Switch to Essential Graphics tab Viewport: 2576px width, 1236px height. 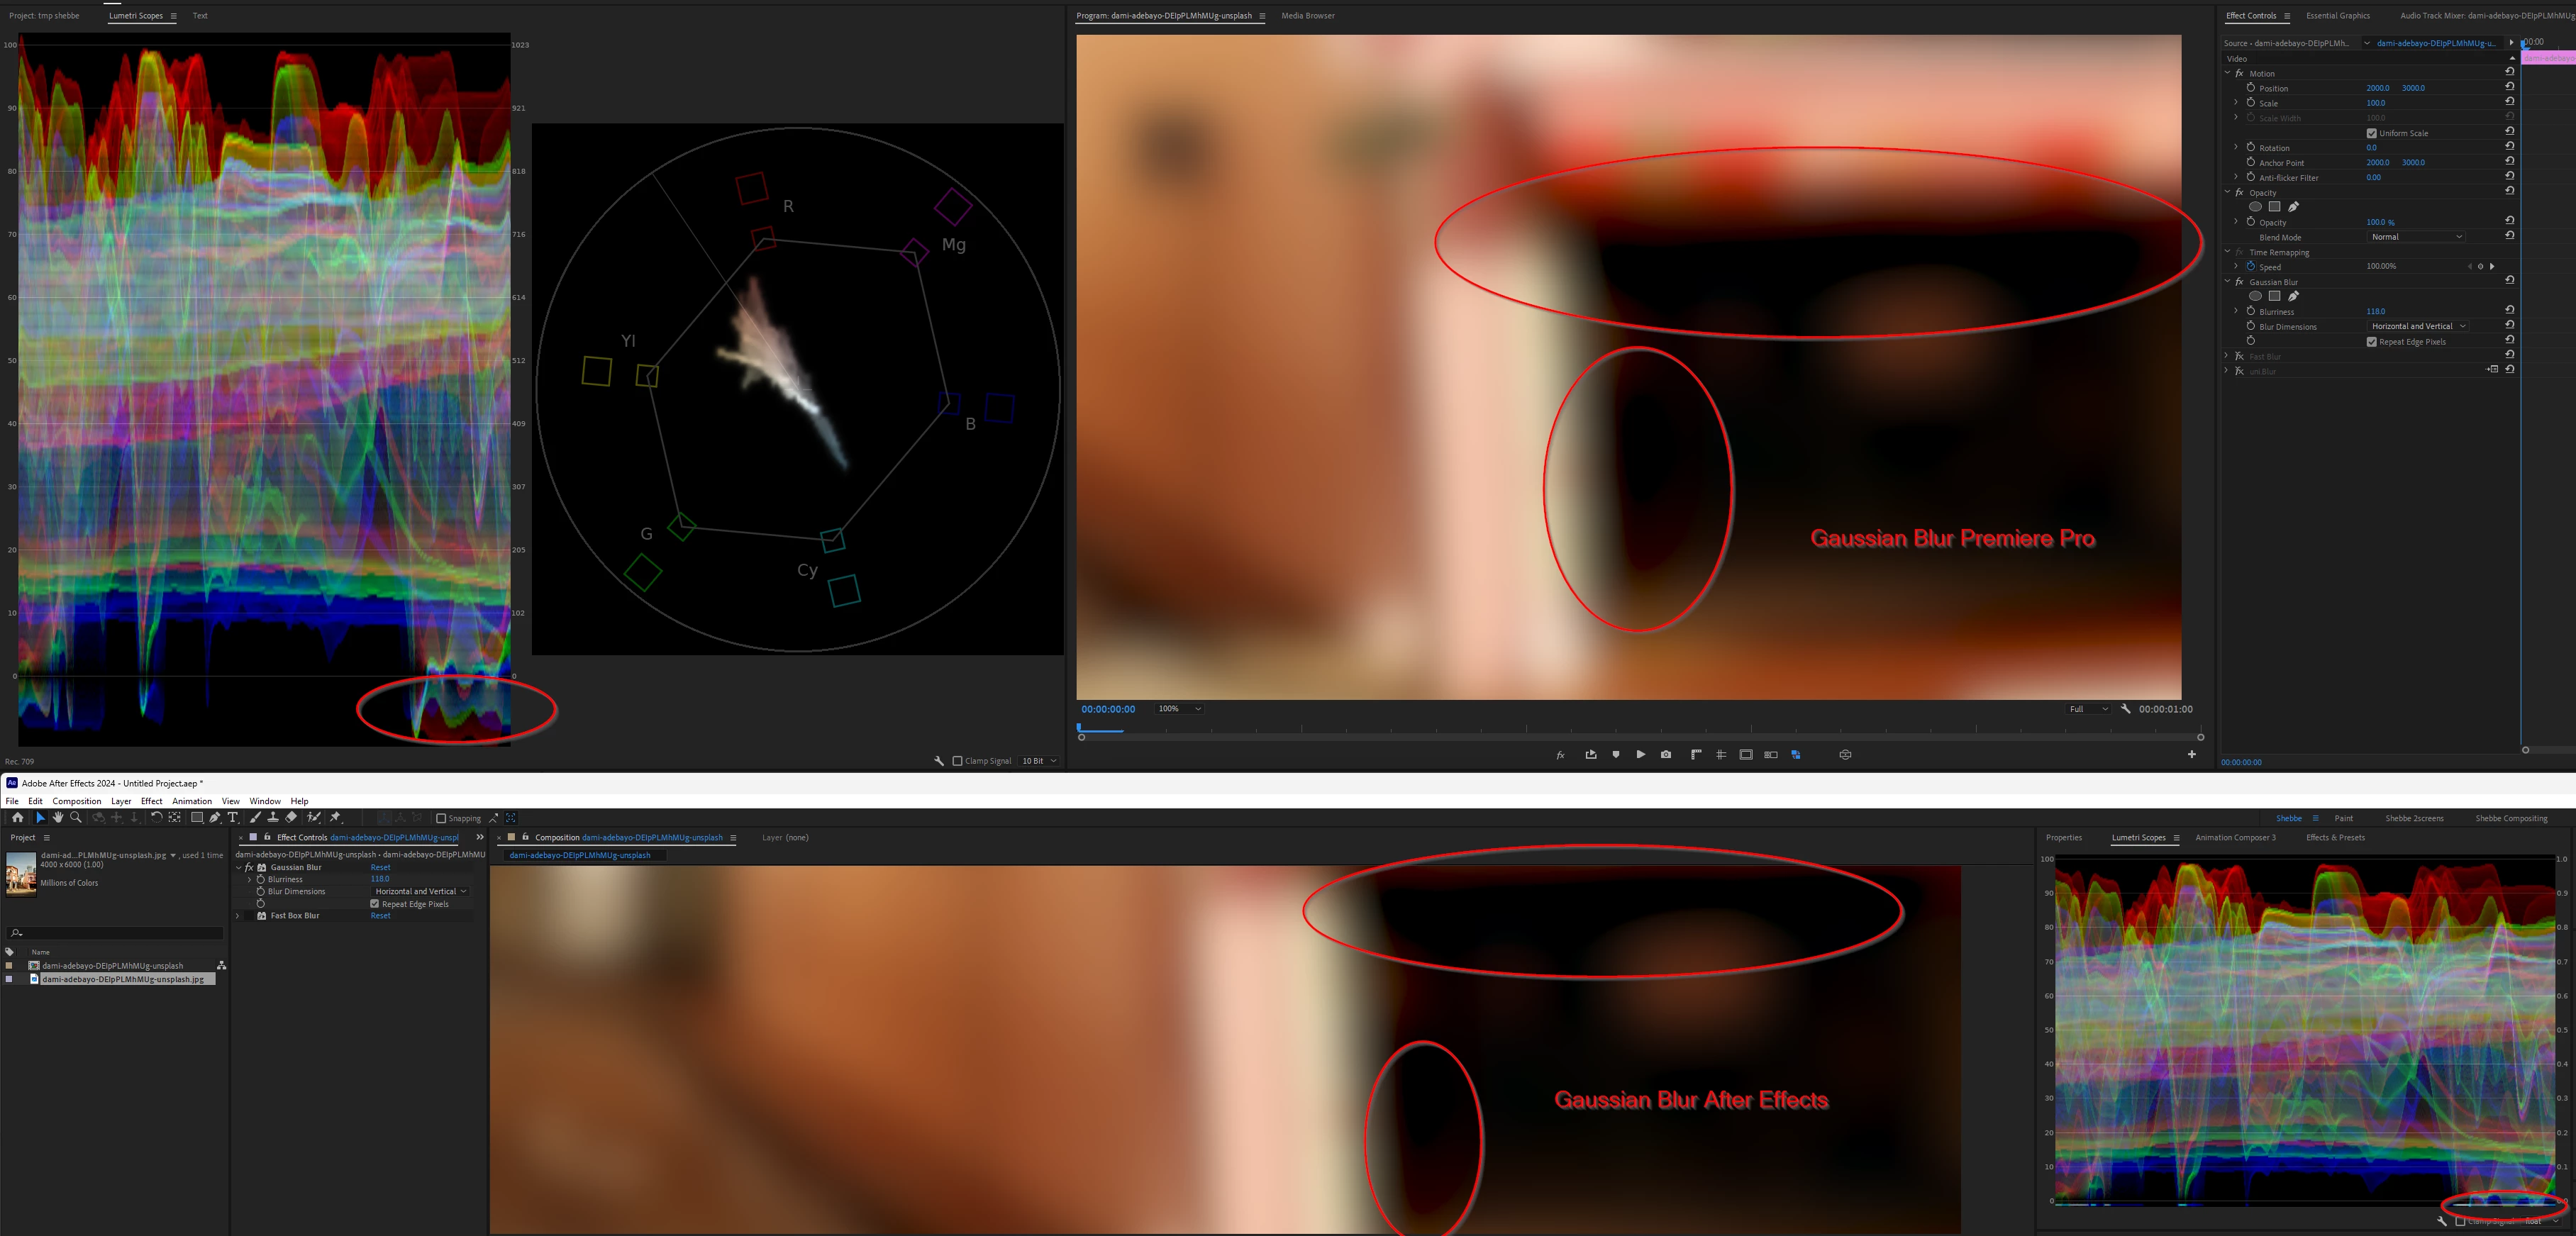(x=2337, y=16)
